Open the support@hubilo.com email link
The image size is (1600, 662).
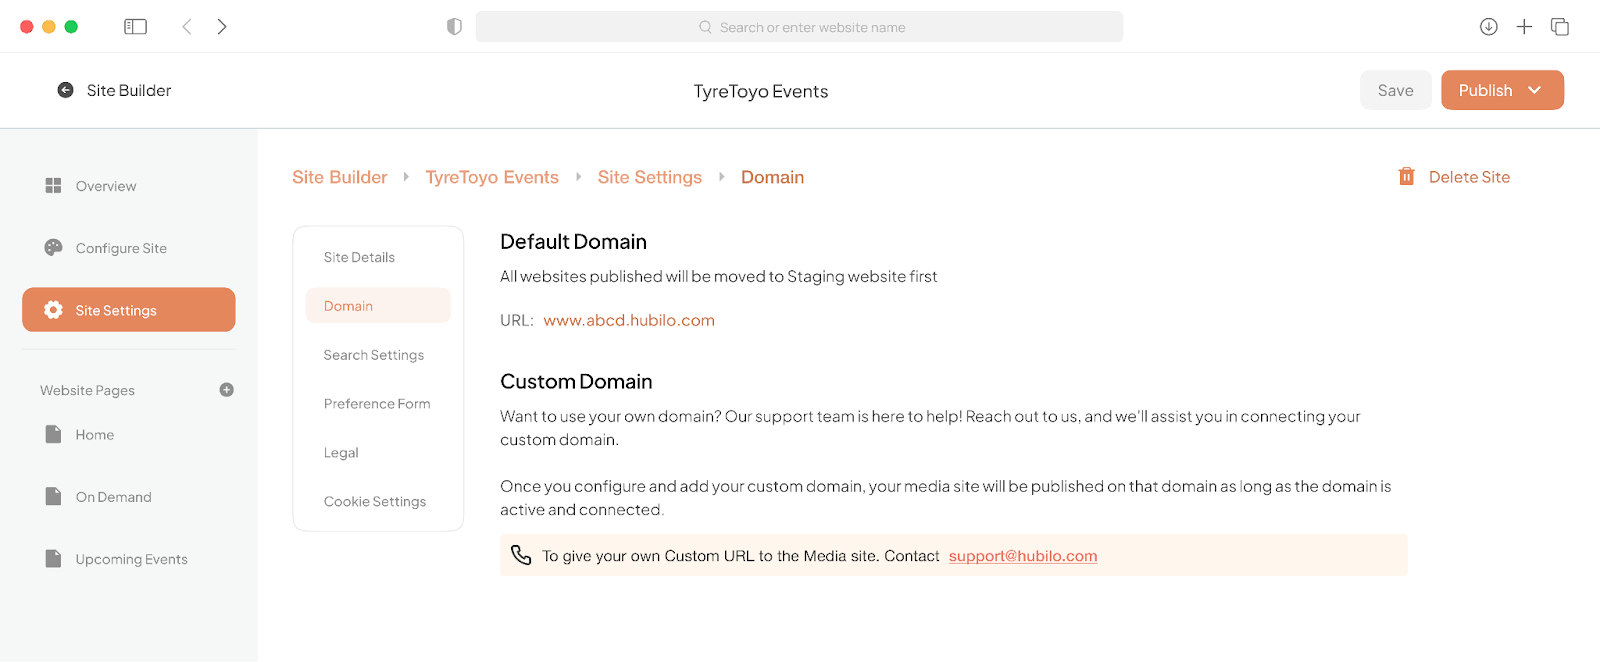pos(1023,556)
